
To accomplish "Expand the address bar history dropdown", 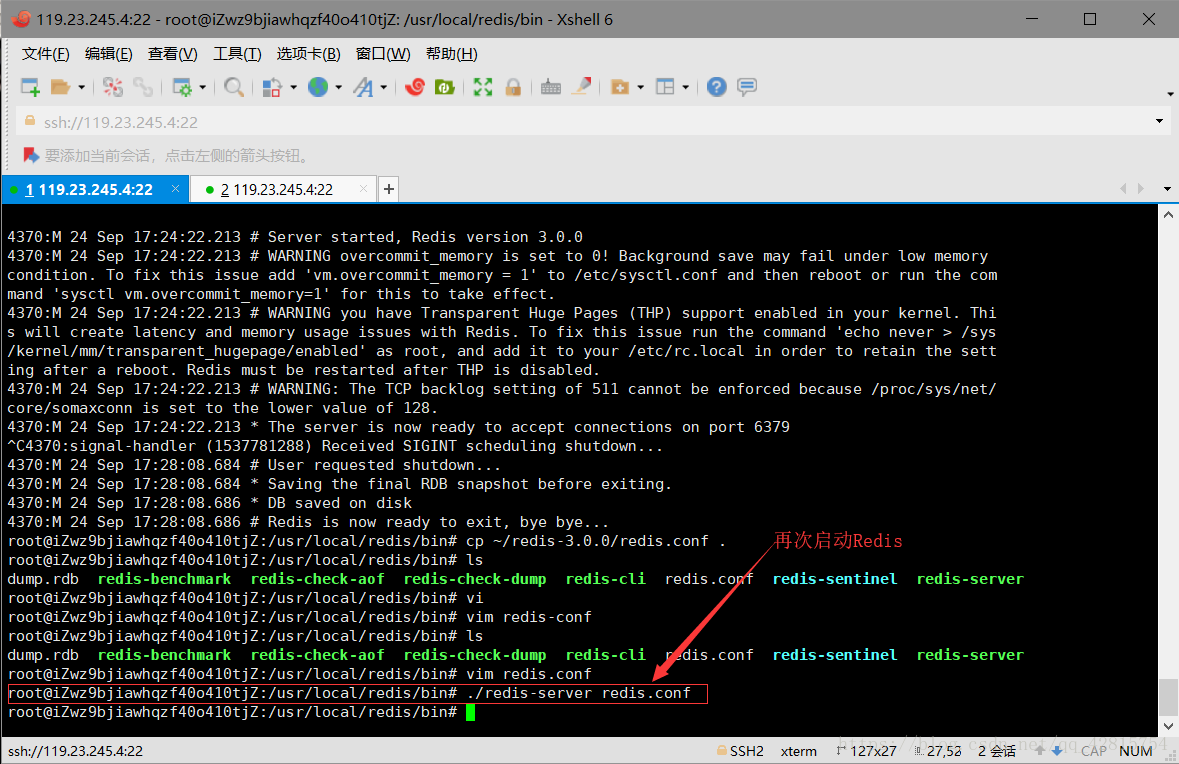I will pos(1159,122).
